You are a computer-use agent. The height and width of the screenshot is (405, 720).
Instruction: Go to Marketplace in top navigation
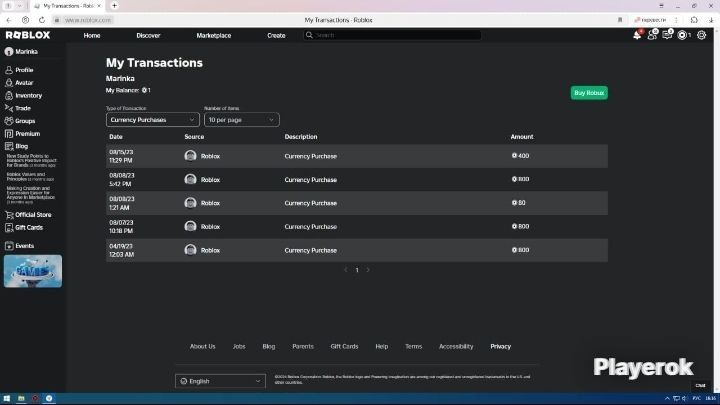pyautogui.click(x=214, y=35)
